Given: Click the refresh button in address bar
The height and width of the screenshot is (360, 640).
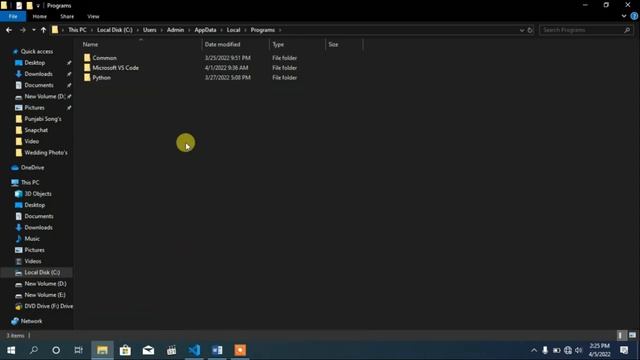Looking at the screenshot, I should point(530,30).
